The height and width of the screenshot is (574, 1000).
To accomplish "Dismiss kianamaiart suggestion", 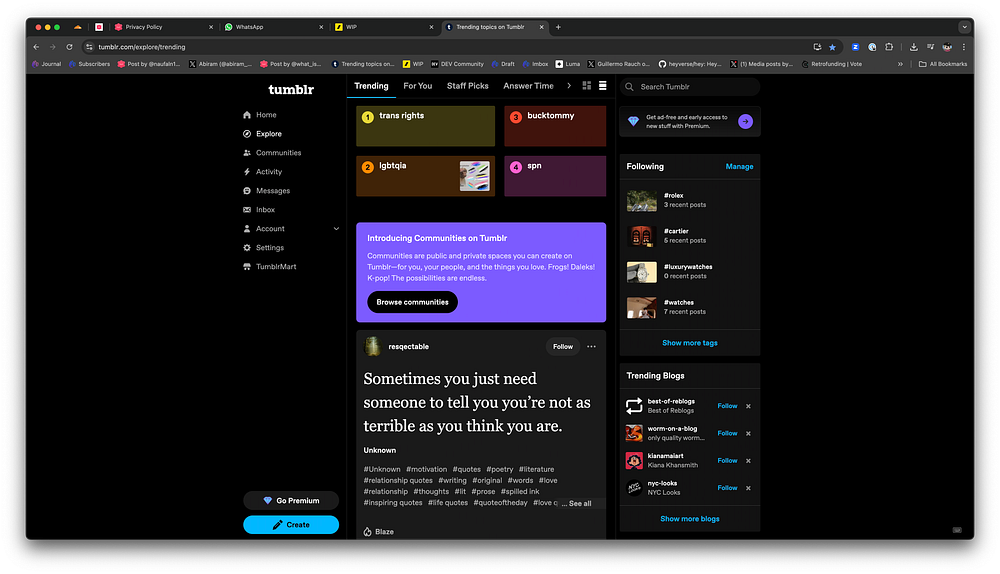I will coord(748,460).
